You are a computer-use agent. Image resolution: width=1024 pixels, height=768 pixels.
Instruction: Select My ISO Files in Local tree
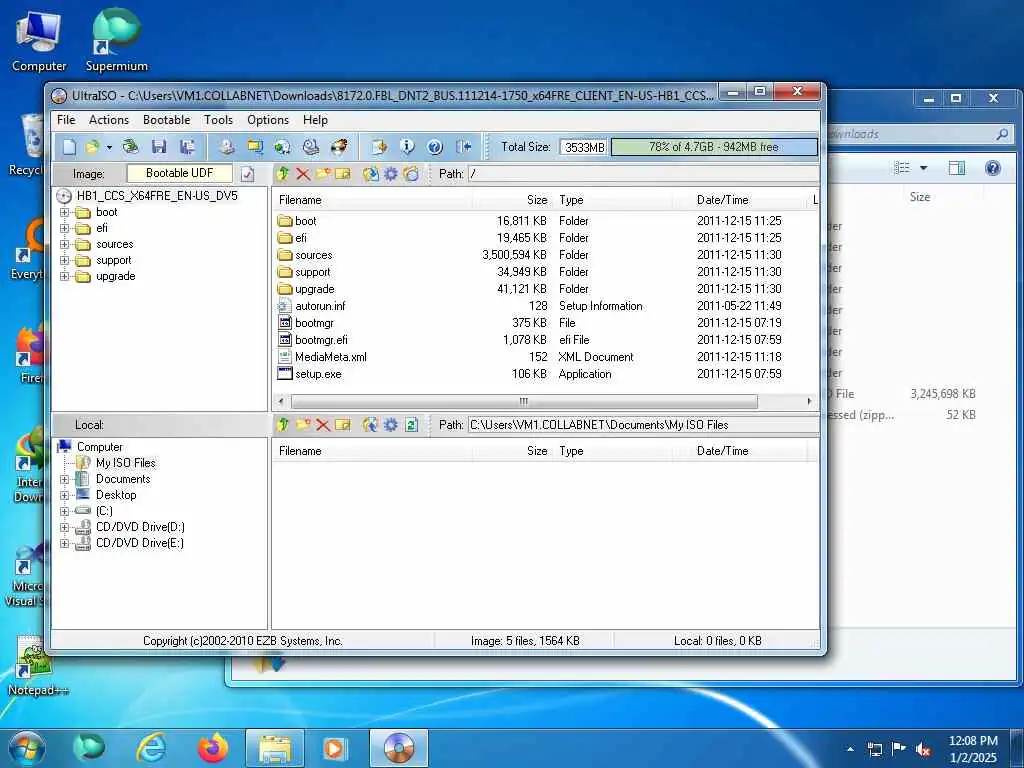(125, 463)
